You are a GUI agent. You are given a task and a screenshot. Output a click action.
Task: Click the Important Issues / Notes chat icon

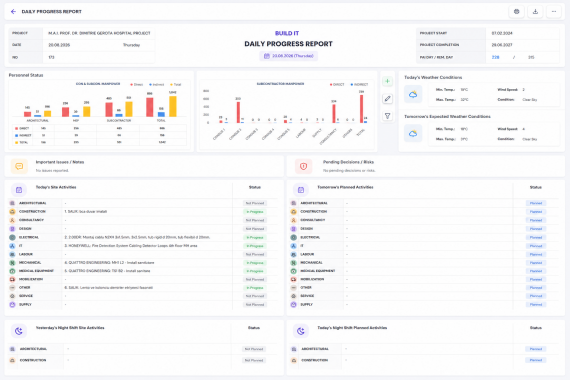pyautogui.click(x=19, y=166)
